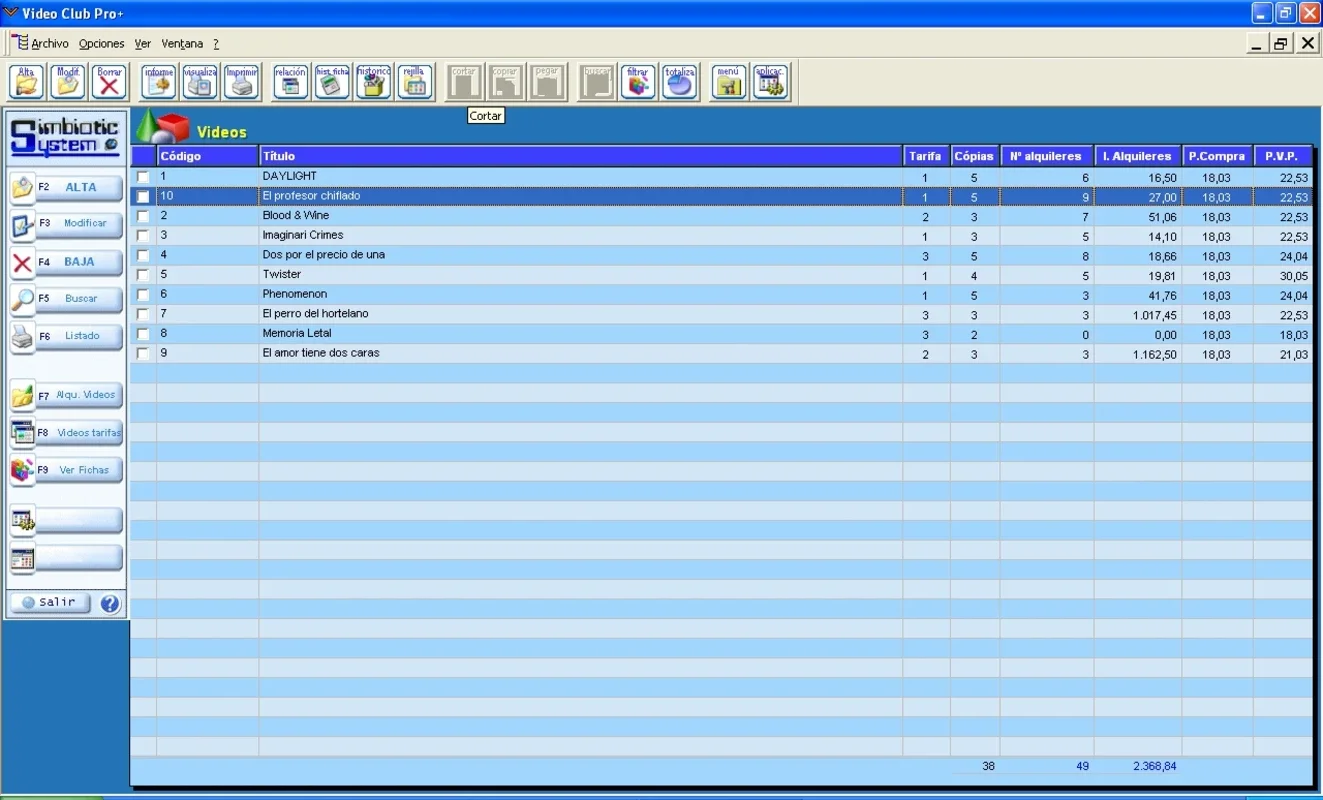The width and height of the screenshot is (1323, 800).
Task: Click the aplicac. toolbar icon
Action: (771, 82)
